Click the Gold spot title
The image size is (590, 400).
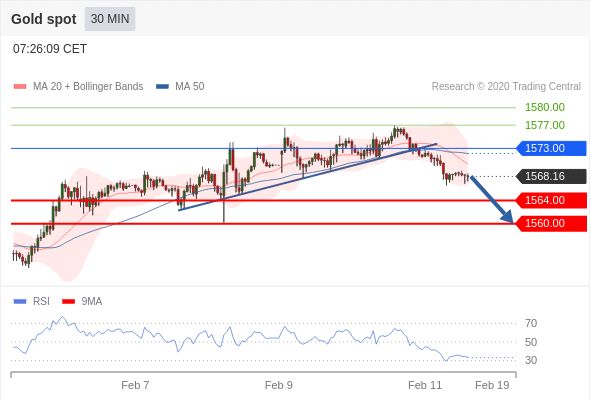coord(44,19)
